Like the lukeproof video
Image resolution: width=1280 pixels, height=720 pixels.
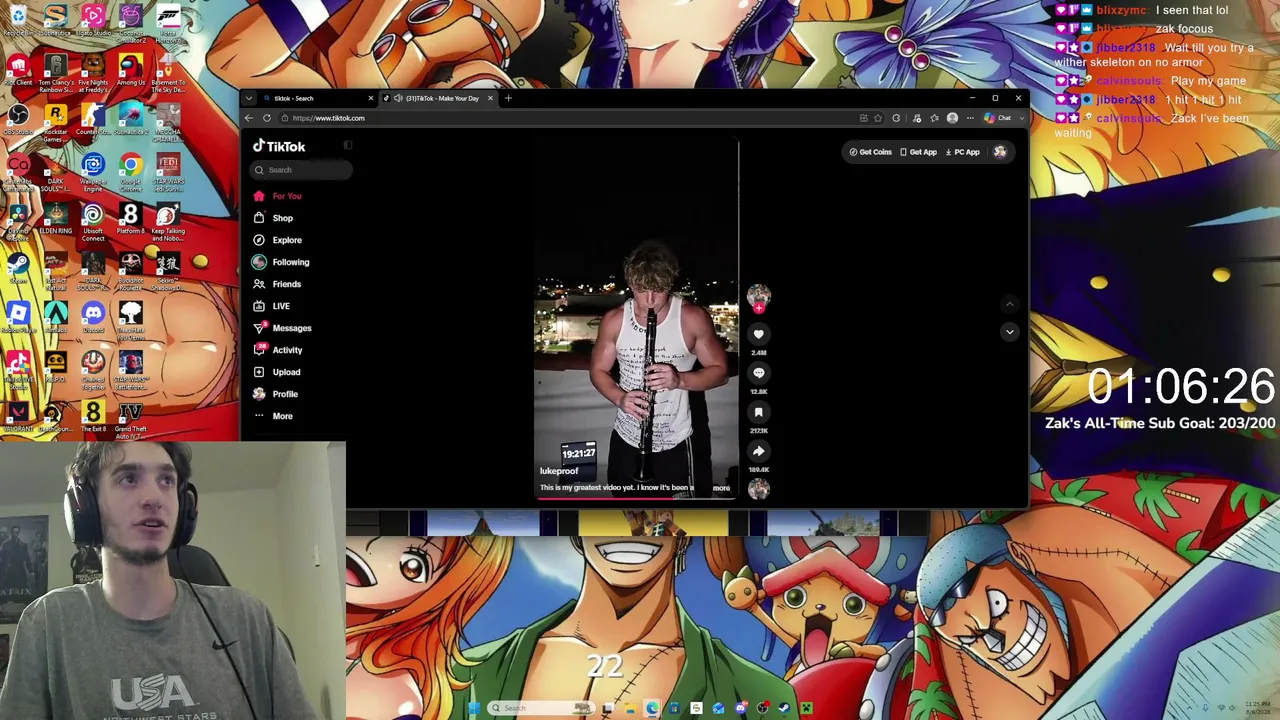click(758, 334)
